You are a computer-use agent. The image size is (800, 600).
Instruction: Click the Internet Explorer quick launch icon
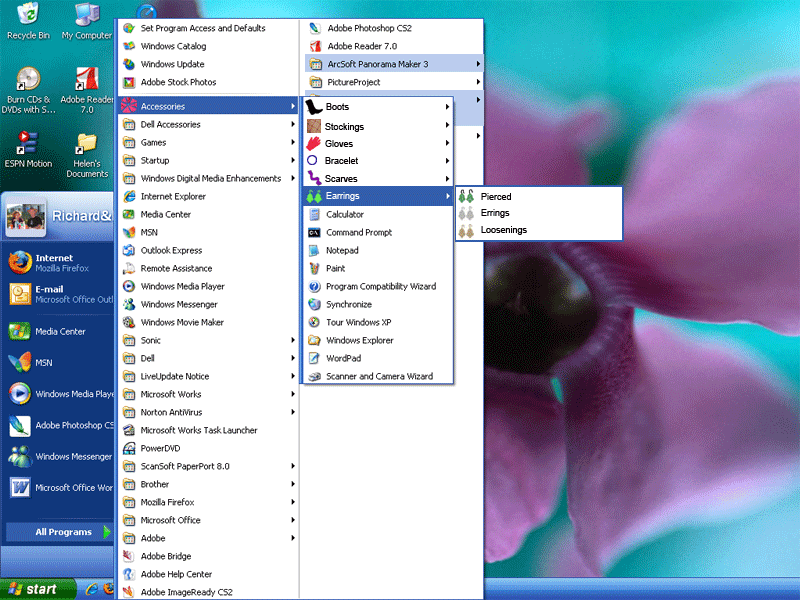92,589
